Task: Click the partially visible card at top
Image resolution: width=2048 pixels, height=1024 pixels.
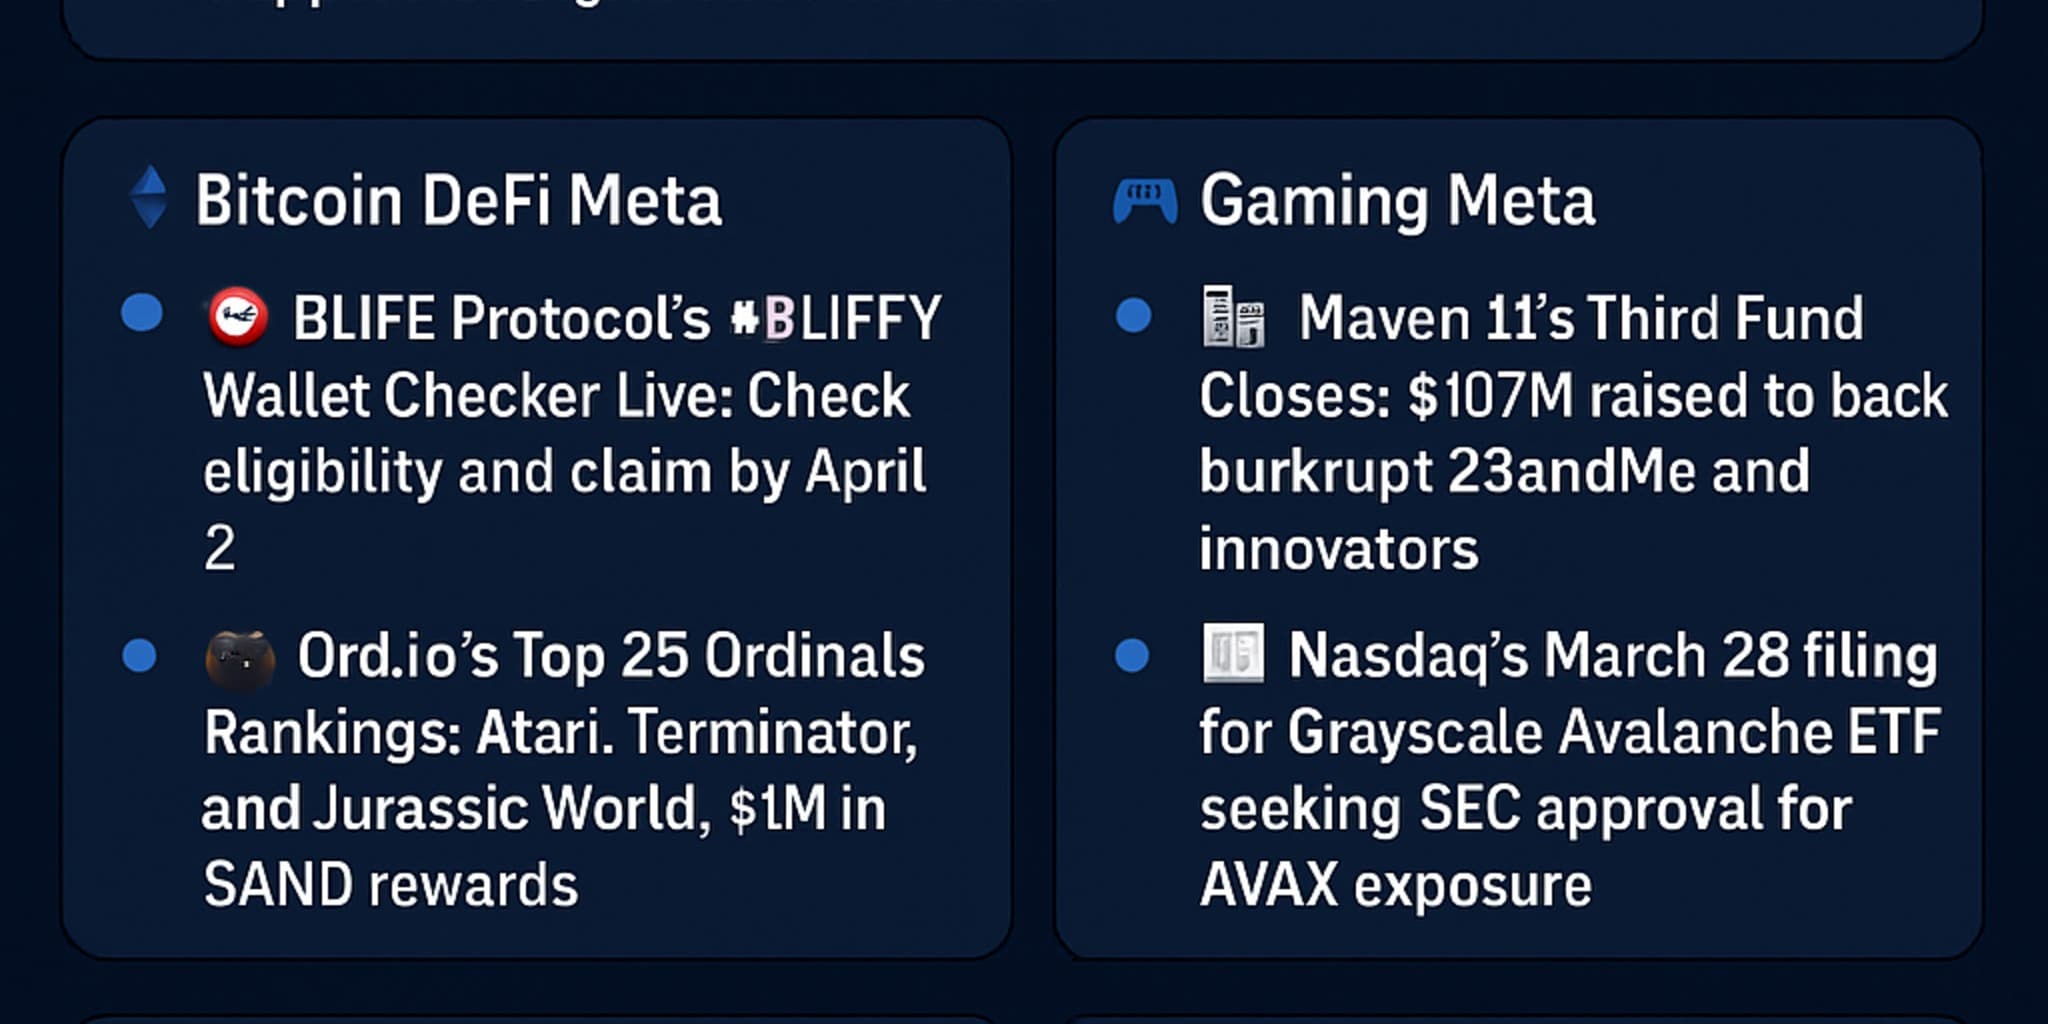Action: pos(1023,28)
